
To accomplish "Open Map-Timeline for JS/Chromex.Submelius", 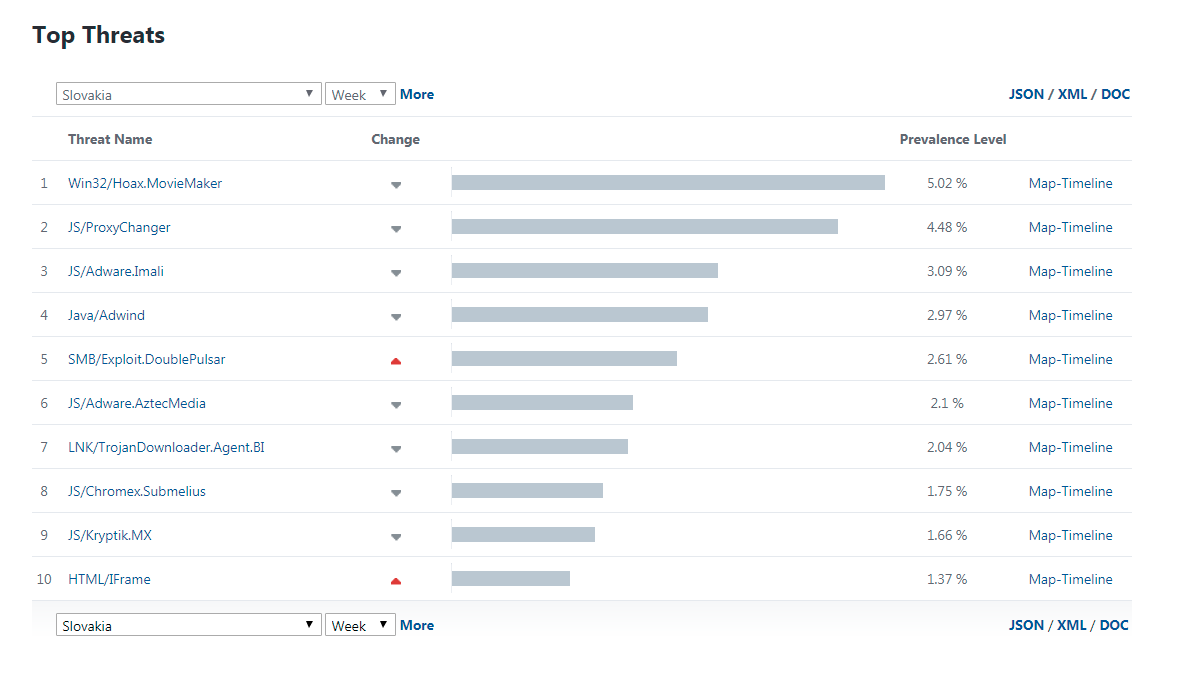I will click(1070, 492).
